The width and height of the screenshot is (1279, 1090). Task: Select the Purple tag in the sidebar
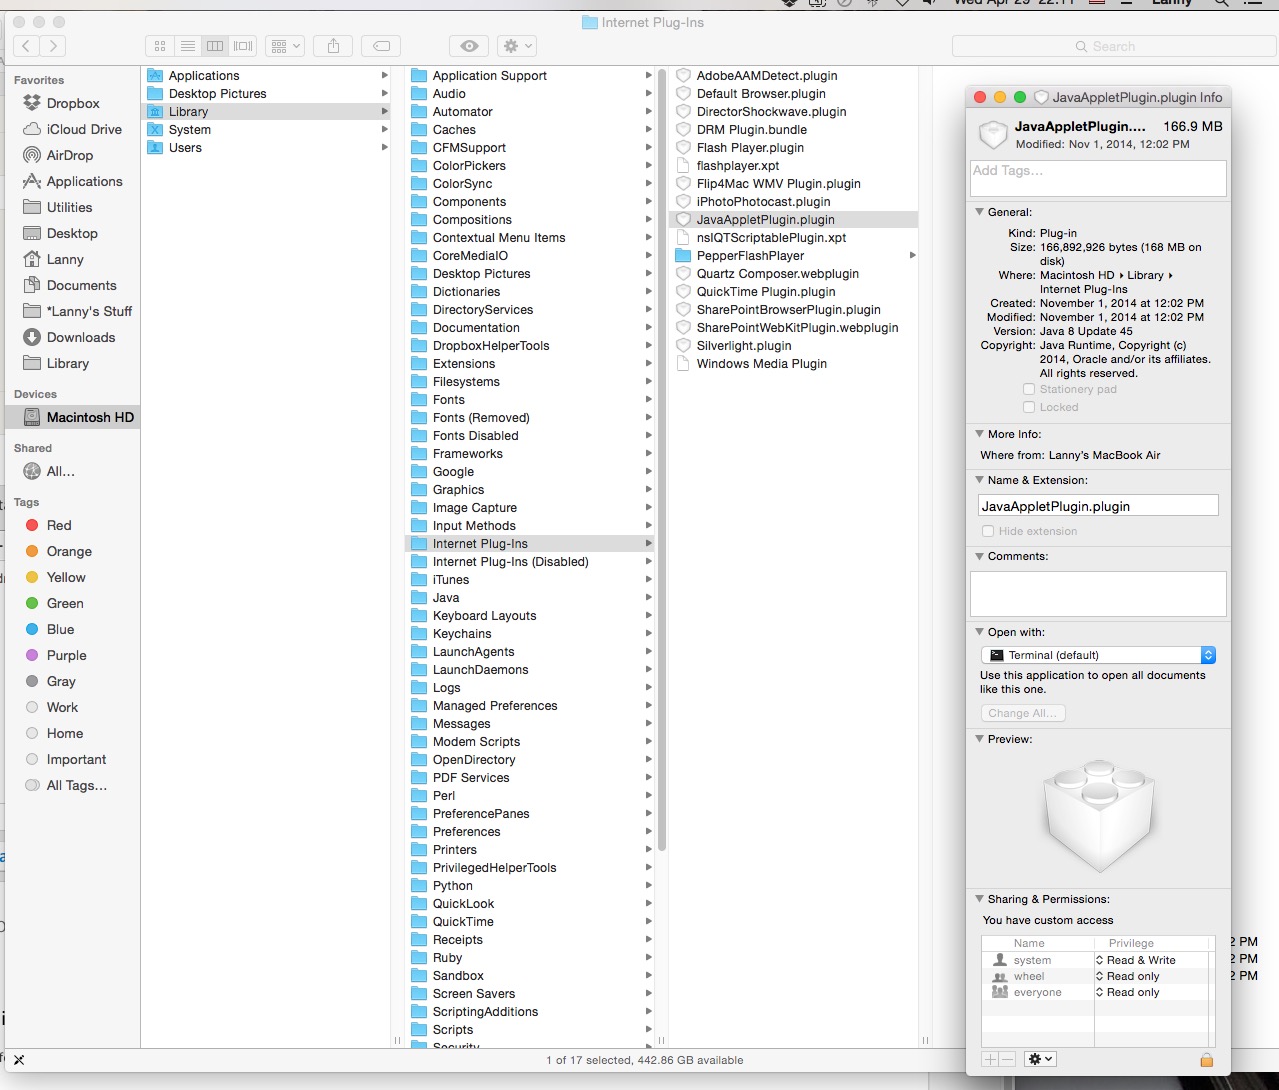(66, 655)
